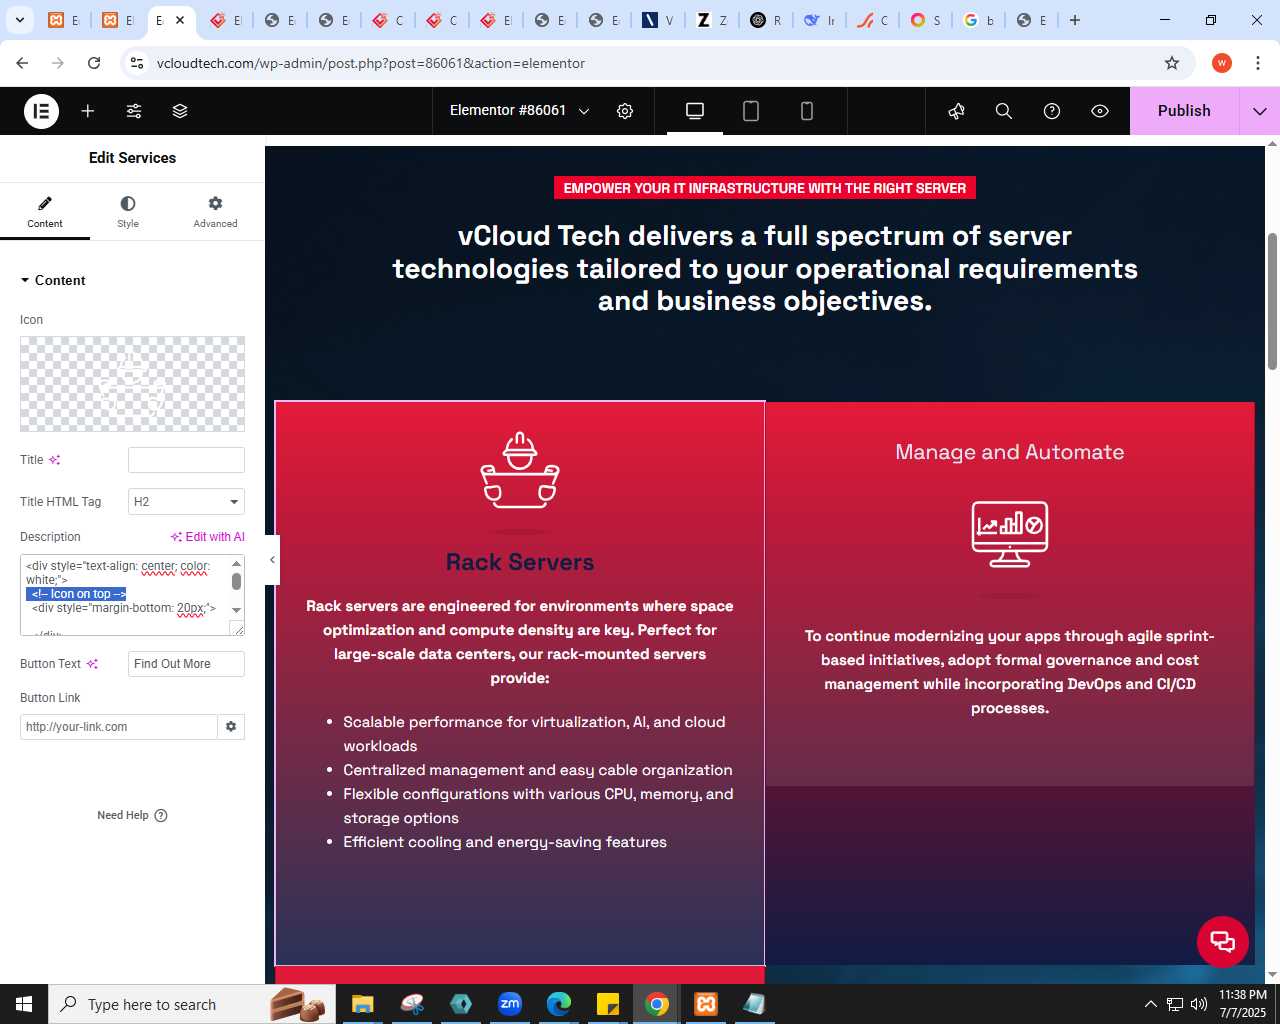Click the Manage and Automate heading

coord(1010,452)
